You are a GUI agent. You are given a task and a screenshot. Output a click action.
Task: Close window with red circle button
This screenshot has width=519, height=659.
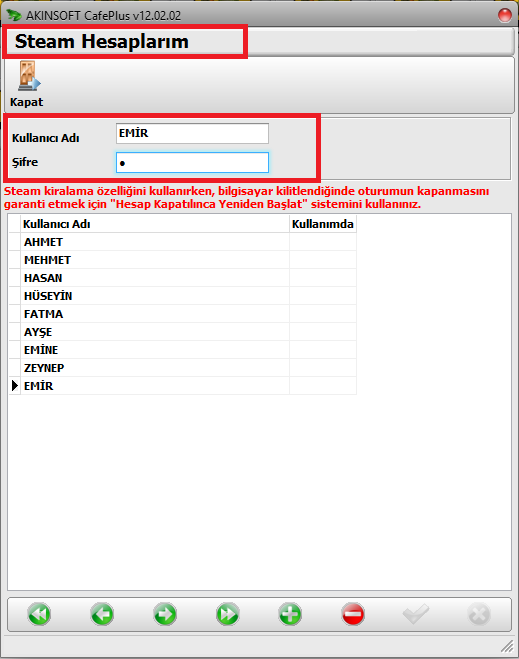click(x=505, y=15)
